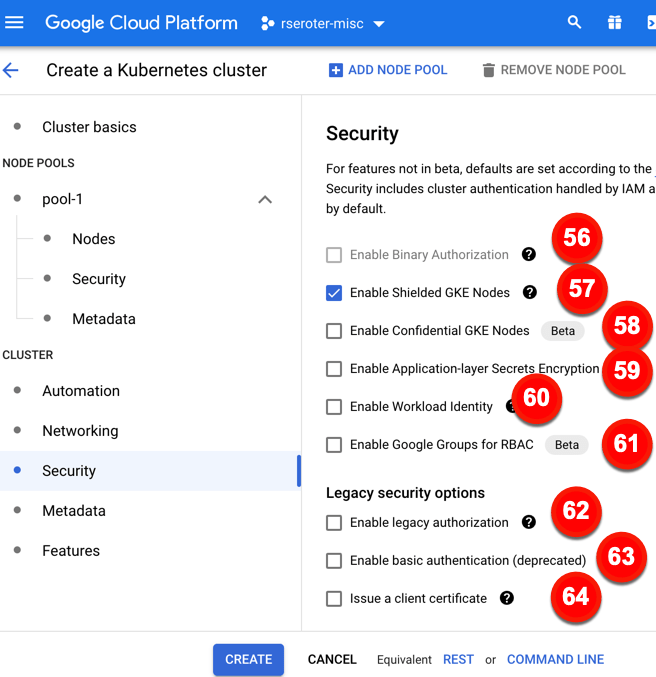Click help icon next to Binary Authorization
656x677 pixels.
[528, 255]
